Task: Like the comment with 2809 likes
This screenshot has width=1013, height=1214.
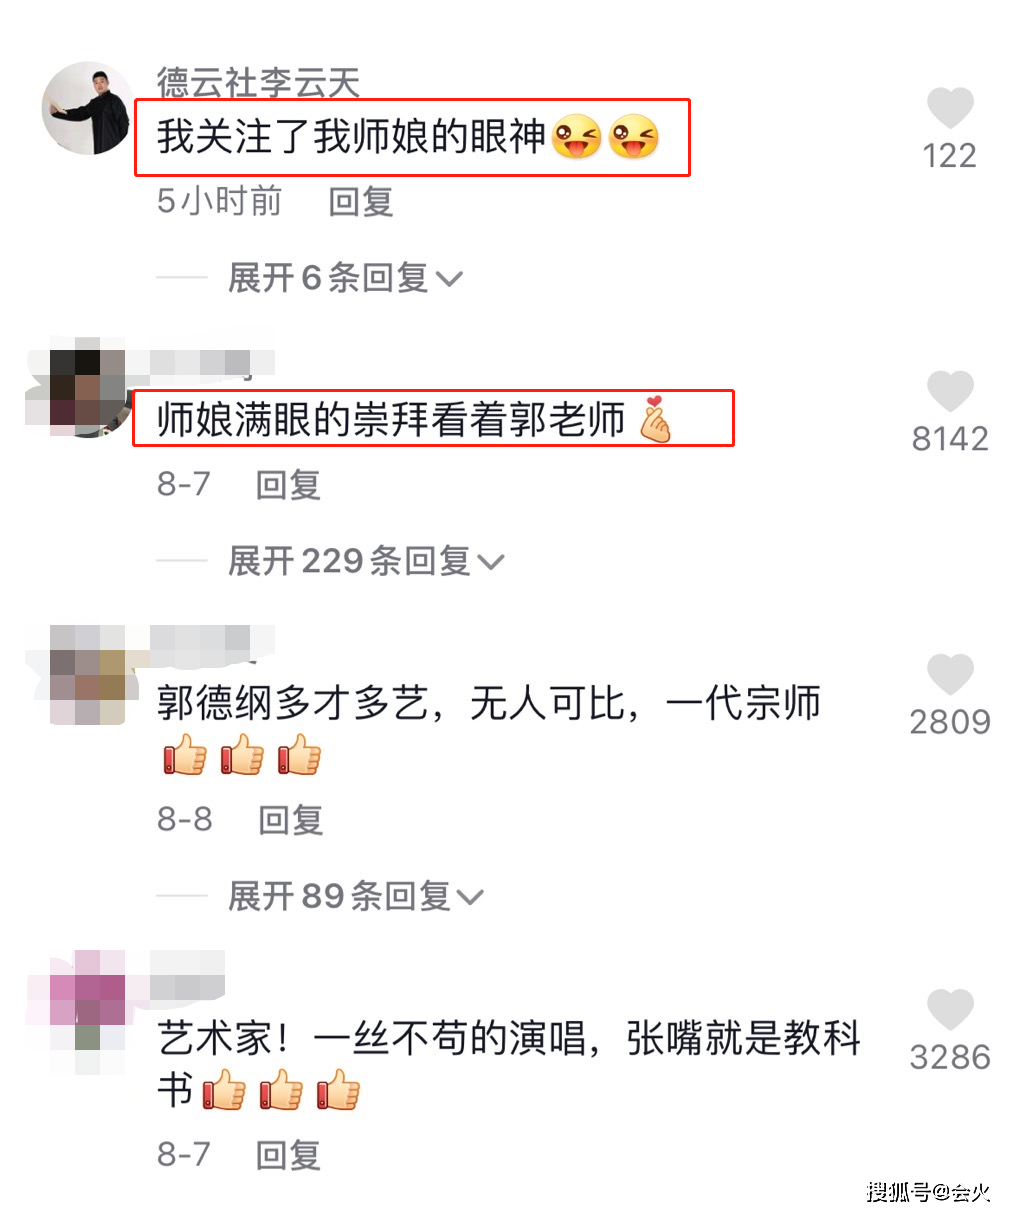Action: 950,674
